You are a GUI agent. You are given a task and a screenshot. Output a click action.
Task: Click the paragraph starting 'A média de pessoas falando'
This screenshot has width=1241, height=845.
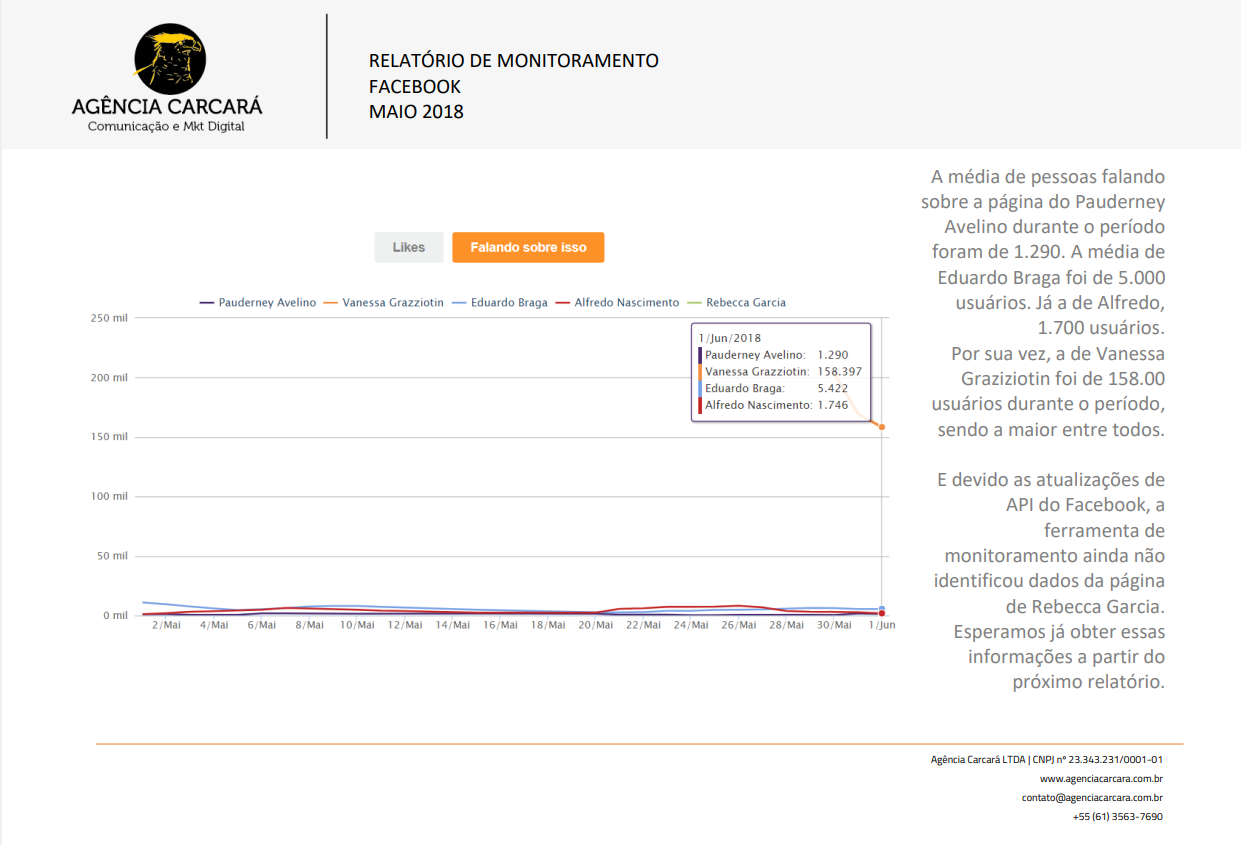(x=1043, y=303)
